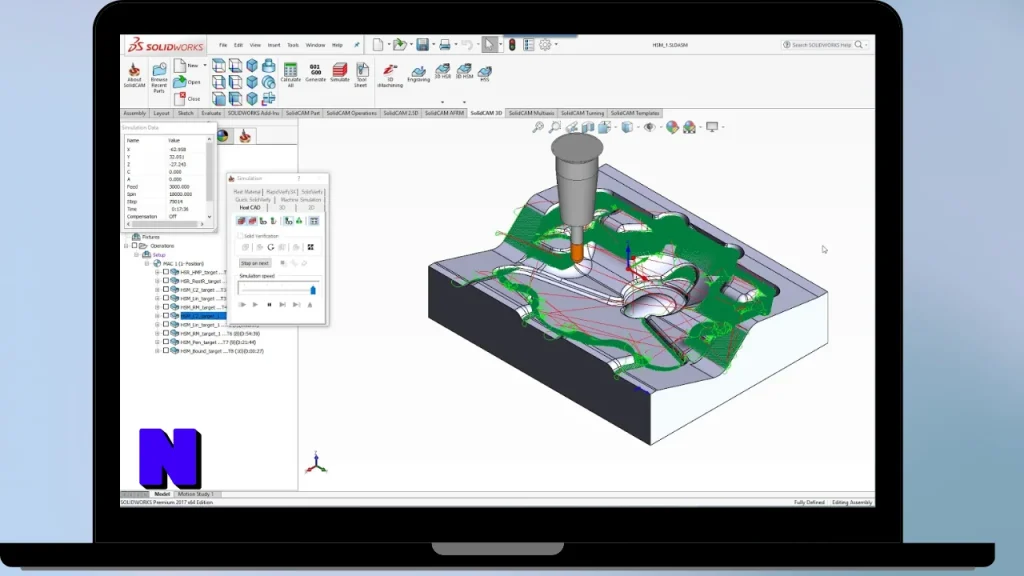
Task: Click simulation step forward button
Action: [282, 304]
